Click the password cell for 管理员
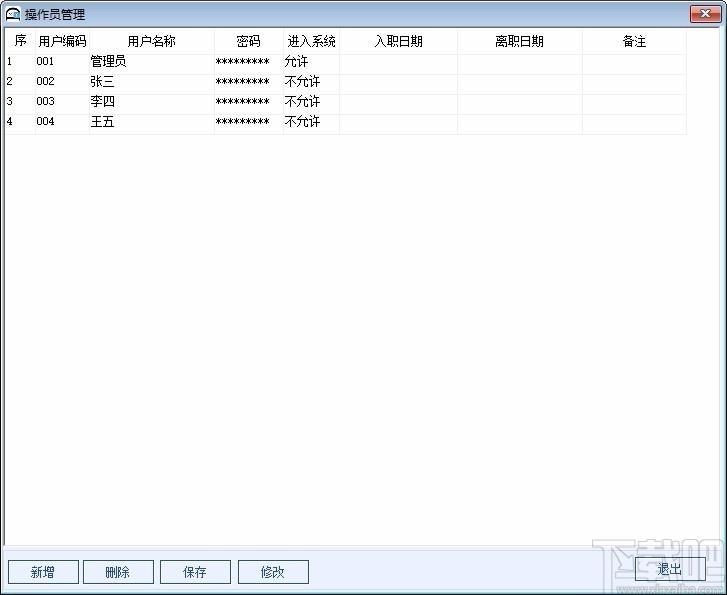 249,64
